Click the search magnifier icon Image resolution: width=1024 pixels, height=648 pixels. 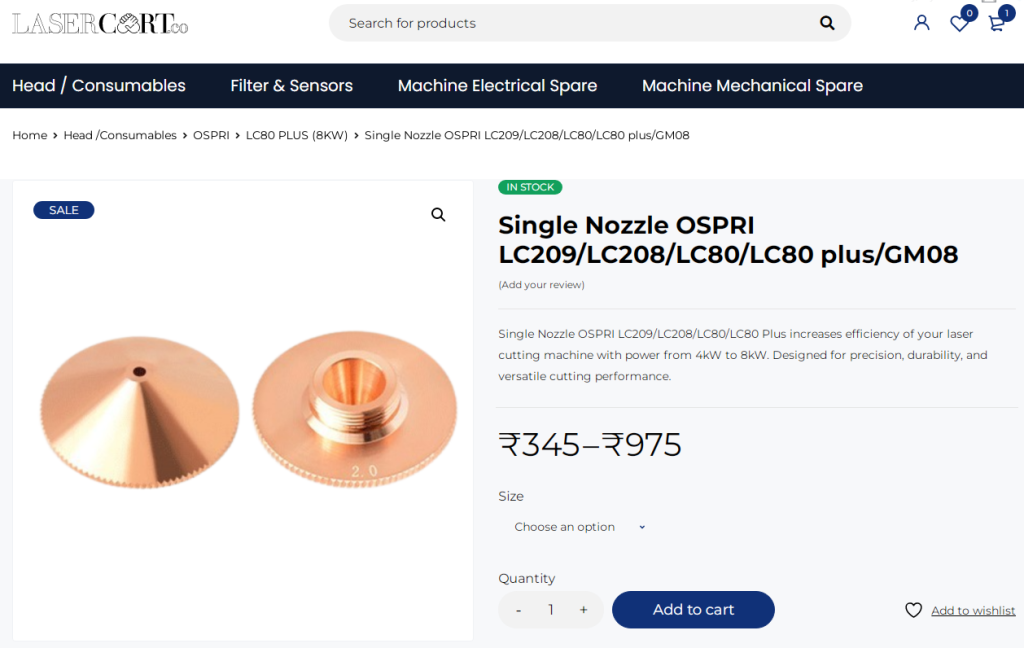827,23
